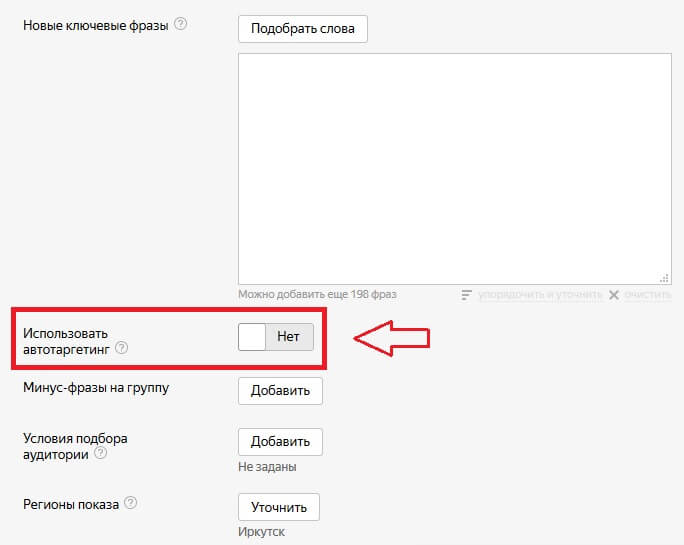The width and height of the screenshot is (684, 545).
Task: Focus the new key phrases text area
Action: [455, 169]
